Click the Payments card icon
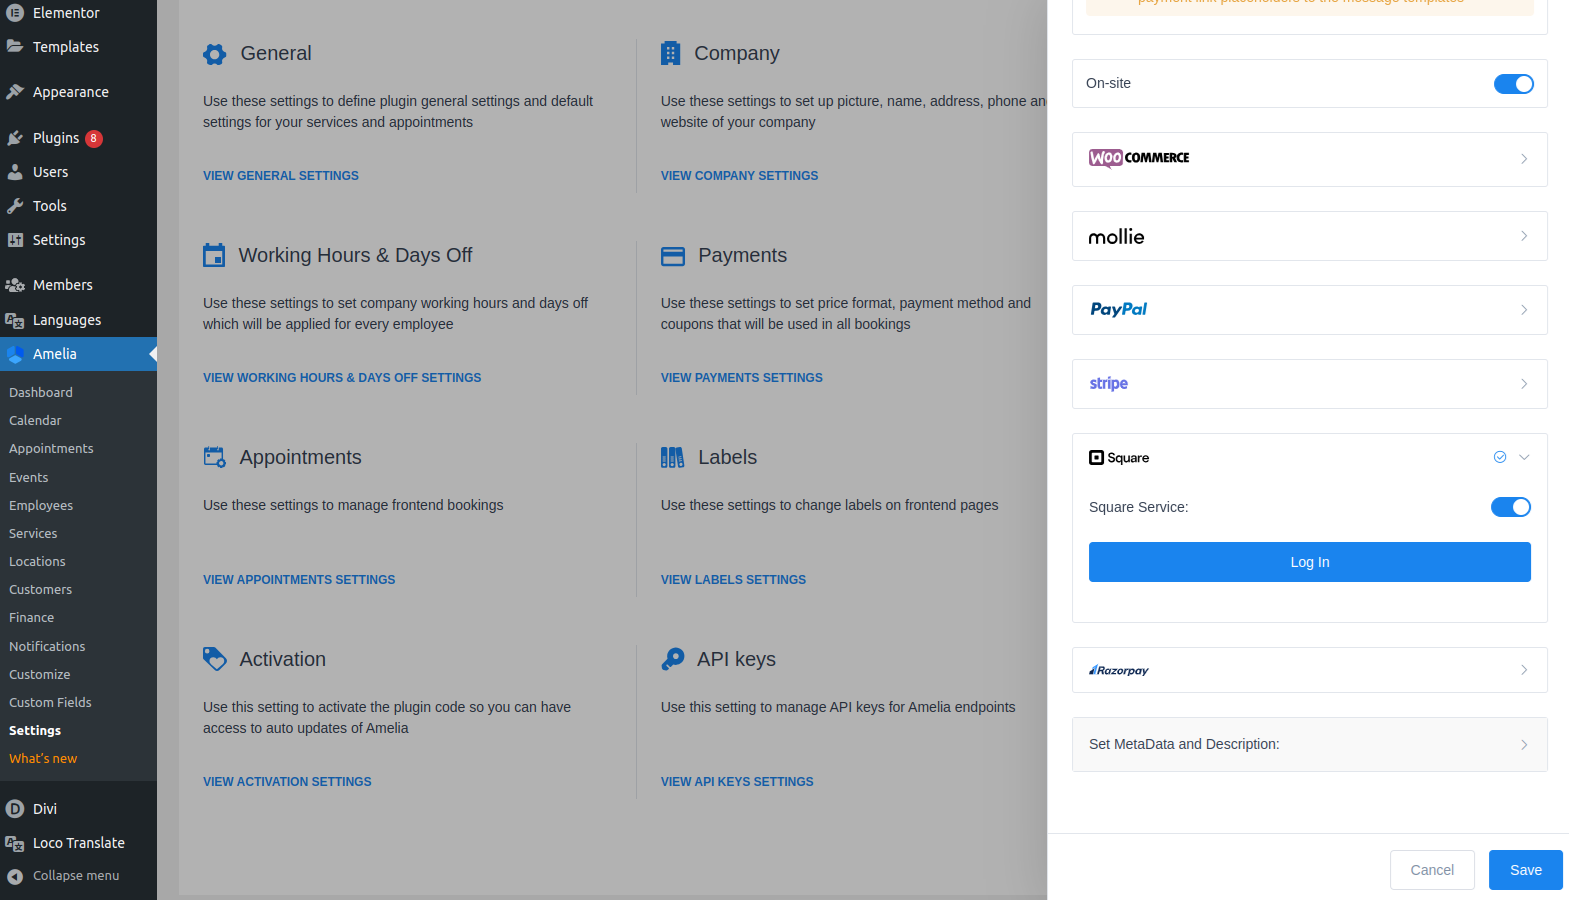This screenshot has width=1569, height=900. tap(673, 257)
